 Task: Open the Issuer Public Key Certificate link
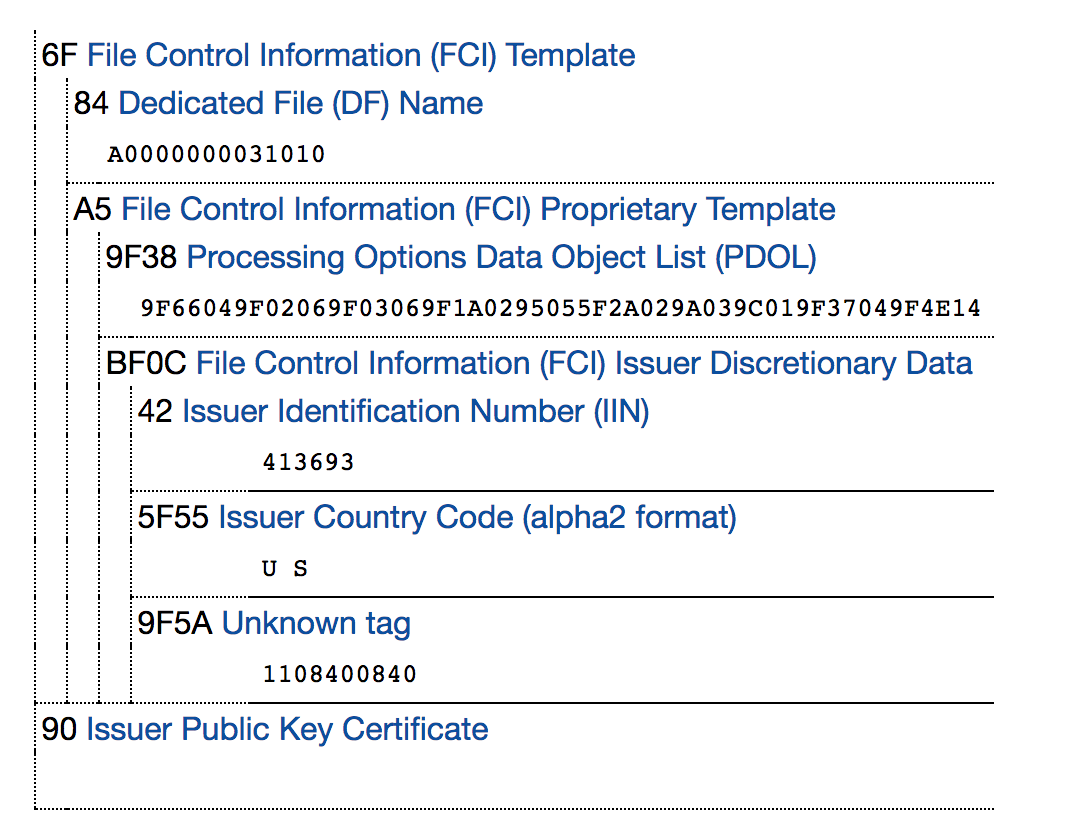pyautogui.click(x=287, y=729)
